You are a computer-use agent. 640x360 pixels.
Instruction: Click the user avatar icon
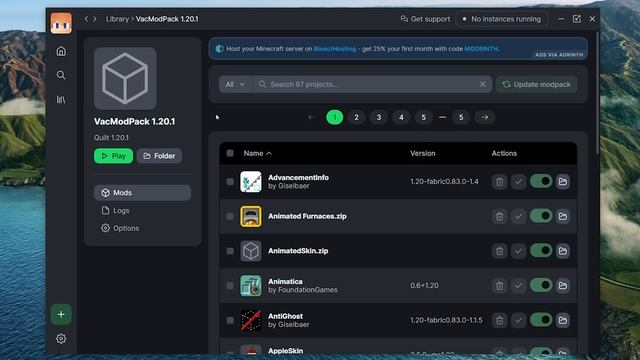61,23
